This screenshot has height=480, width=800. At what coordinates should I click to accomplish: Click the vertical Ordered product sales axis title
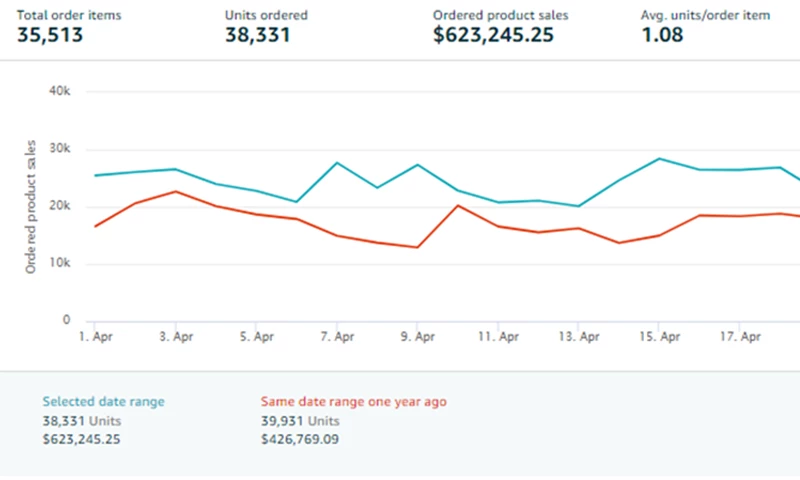[31, 207]
